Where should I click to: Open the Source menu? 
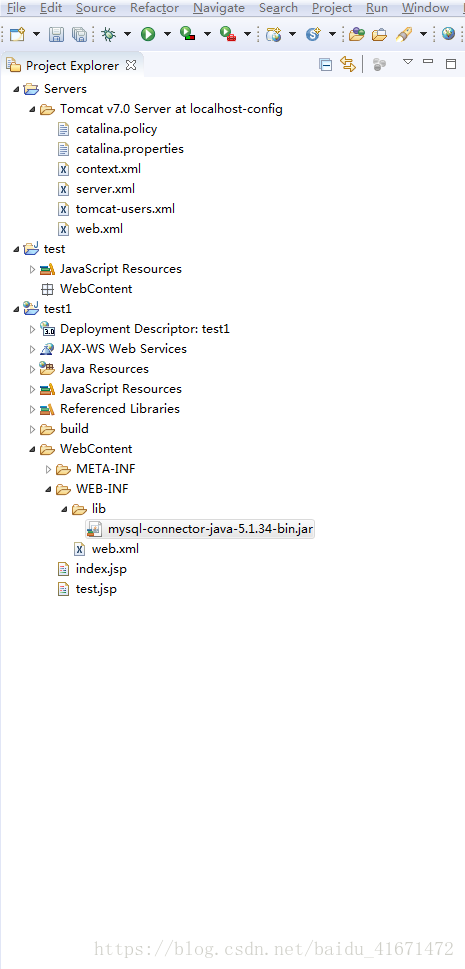coord(96,8)
